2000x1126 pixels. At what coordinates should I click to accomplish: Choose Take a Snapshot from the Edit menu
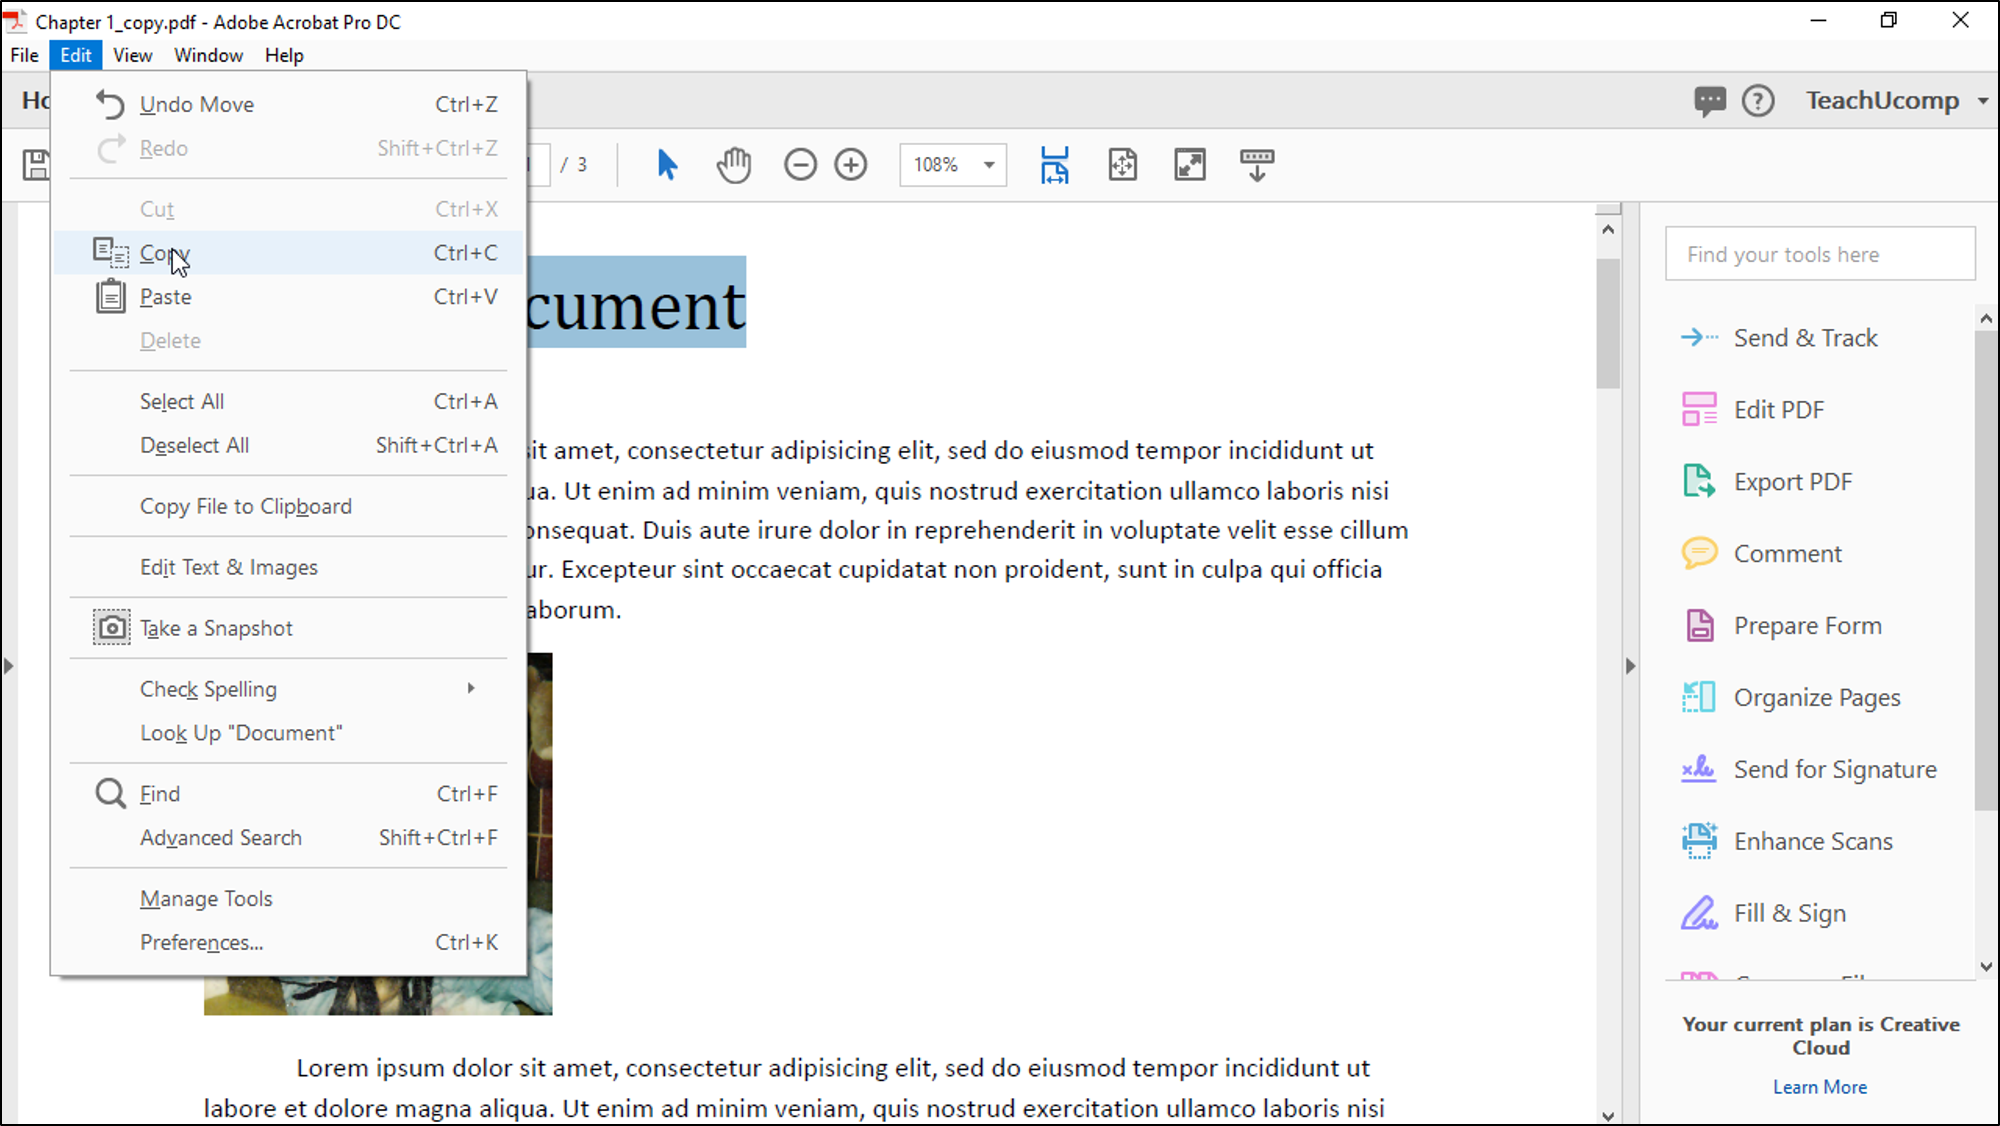click(x=216, y=627)
